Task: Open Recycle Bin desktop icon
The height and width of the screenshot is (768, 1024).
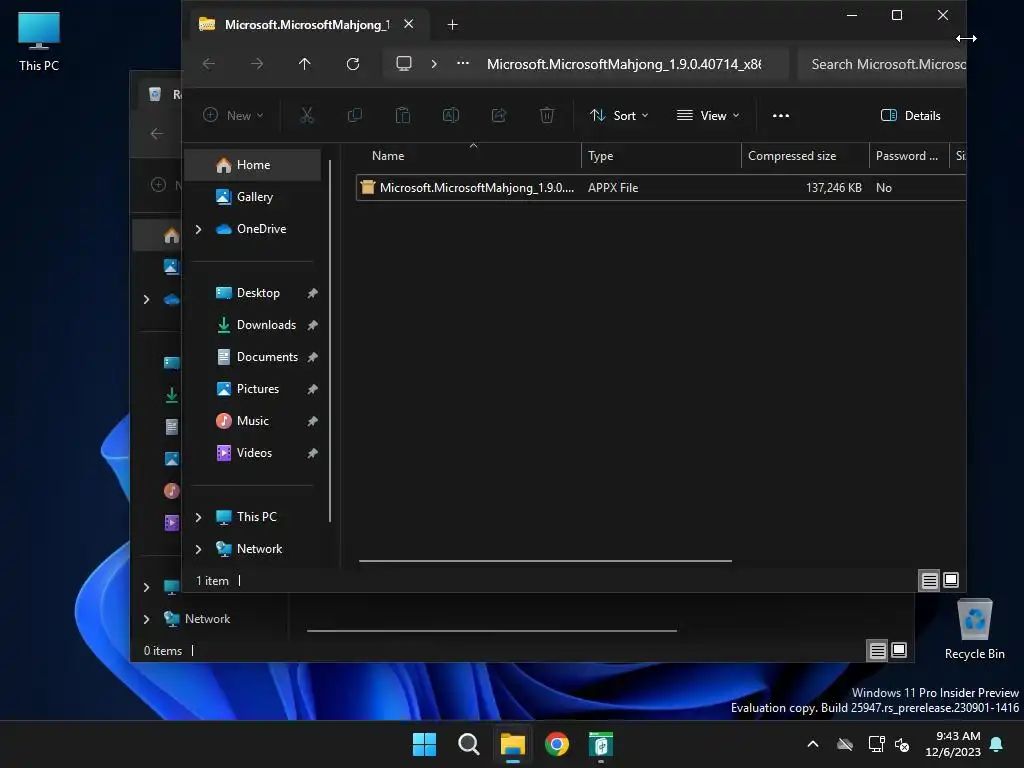Action: 974,630
